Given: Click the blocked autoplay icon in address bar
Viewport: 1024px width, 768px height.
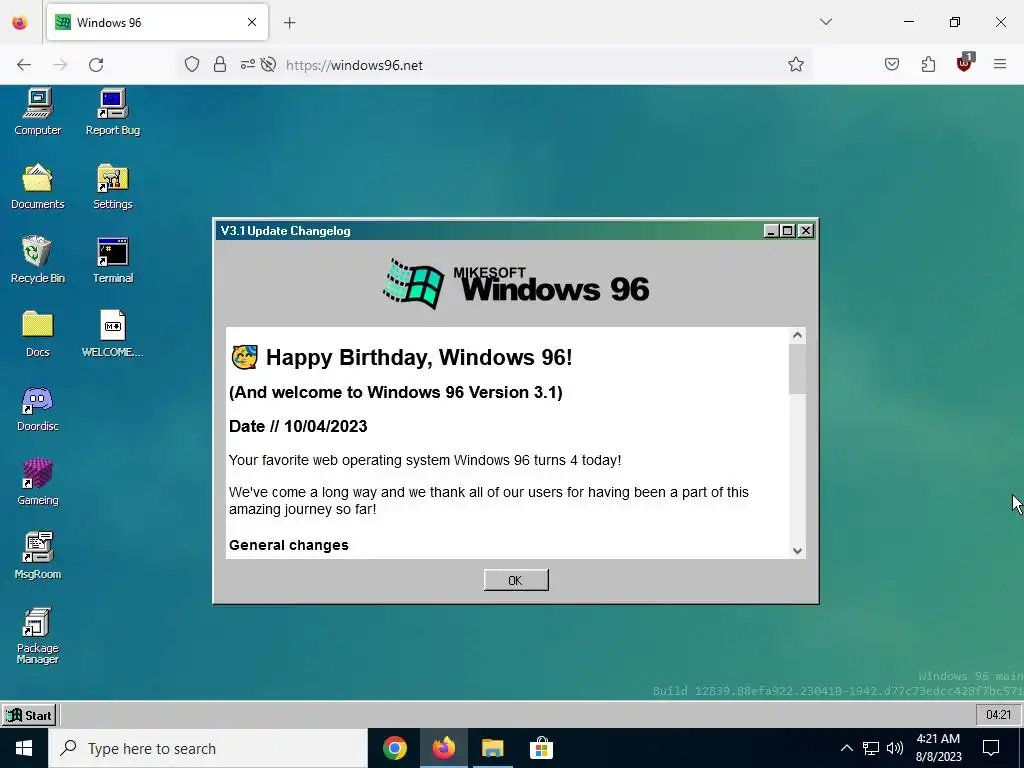Looking at the screenshot, I should (268, 65).
